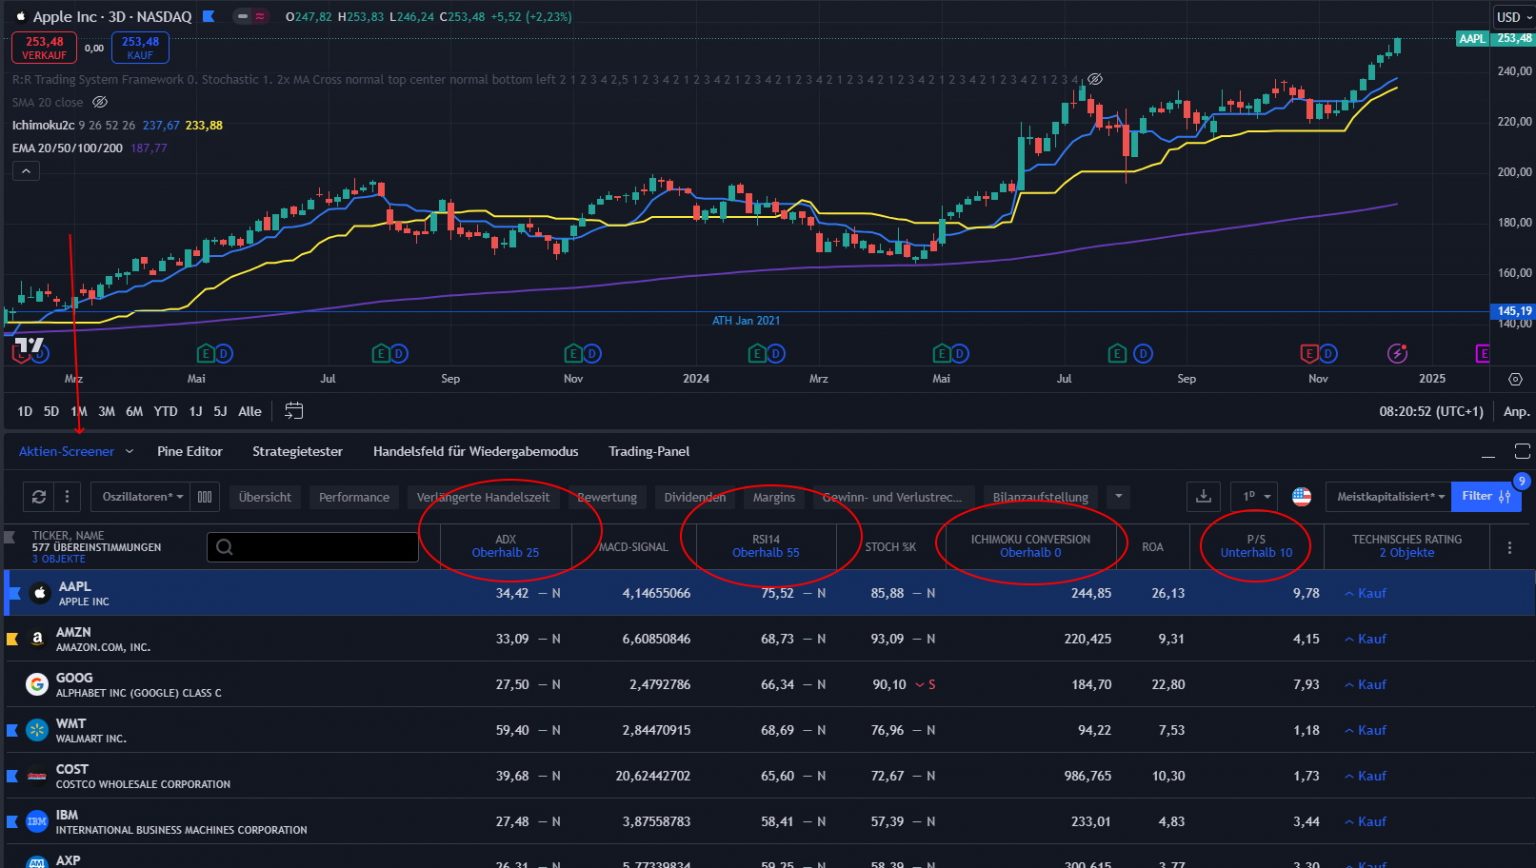This screenshot has width=1536, height=868.
Task: Refresh the screener with the reload icon
Action: point(39,496)
